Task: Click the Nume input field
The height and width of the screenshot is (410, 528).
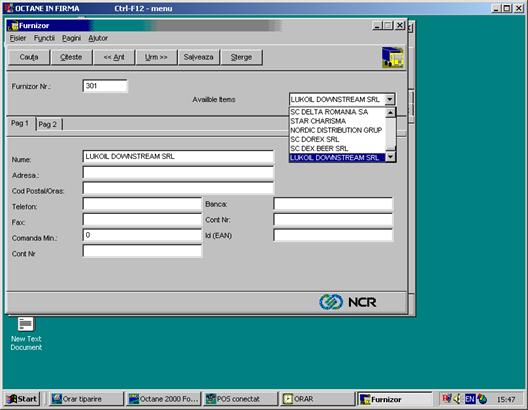Action: point(178,157)
